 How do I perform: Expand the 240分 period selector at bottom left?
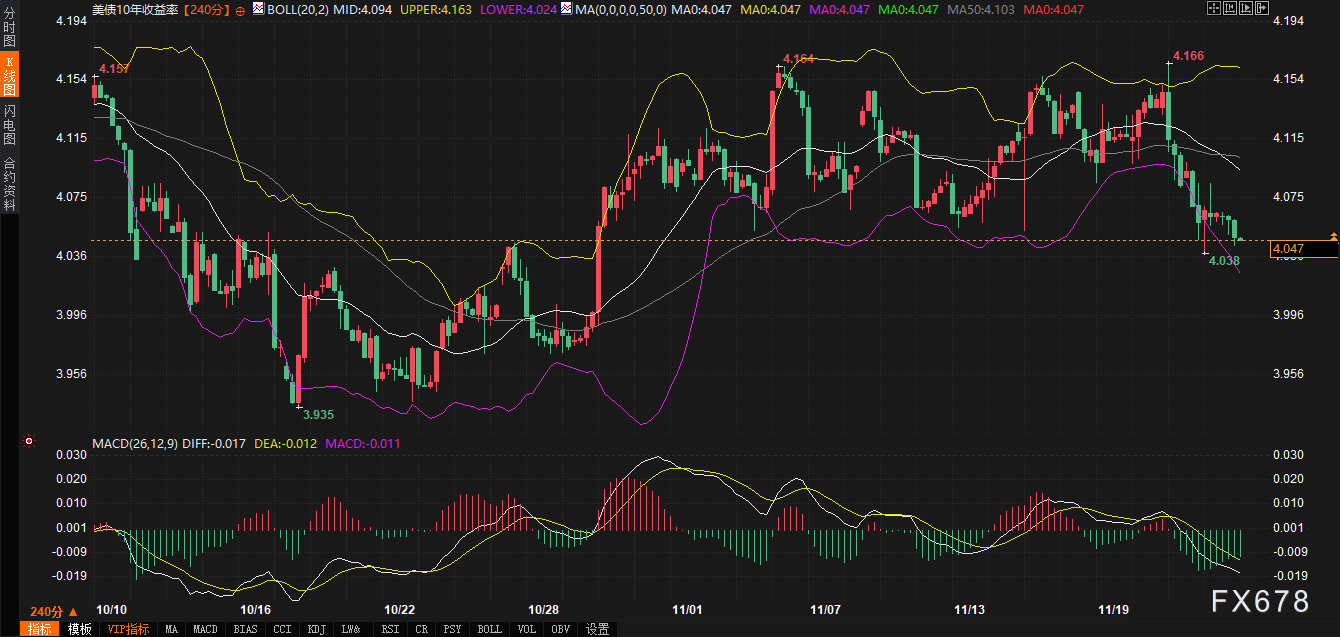pyautogui.click(x=53, y=611)
